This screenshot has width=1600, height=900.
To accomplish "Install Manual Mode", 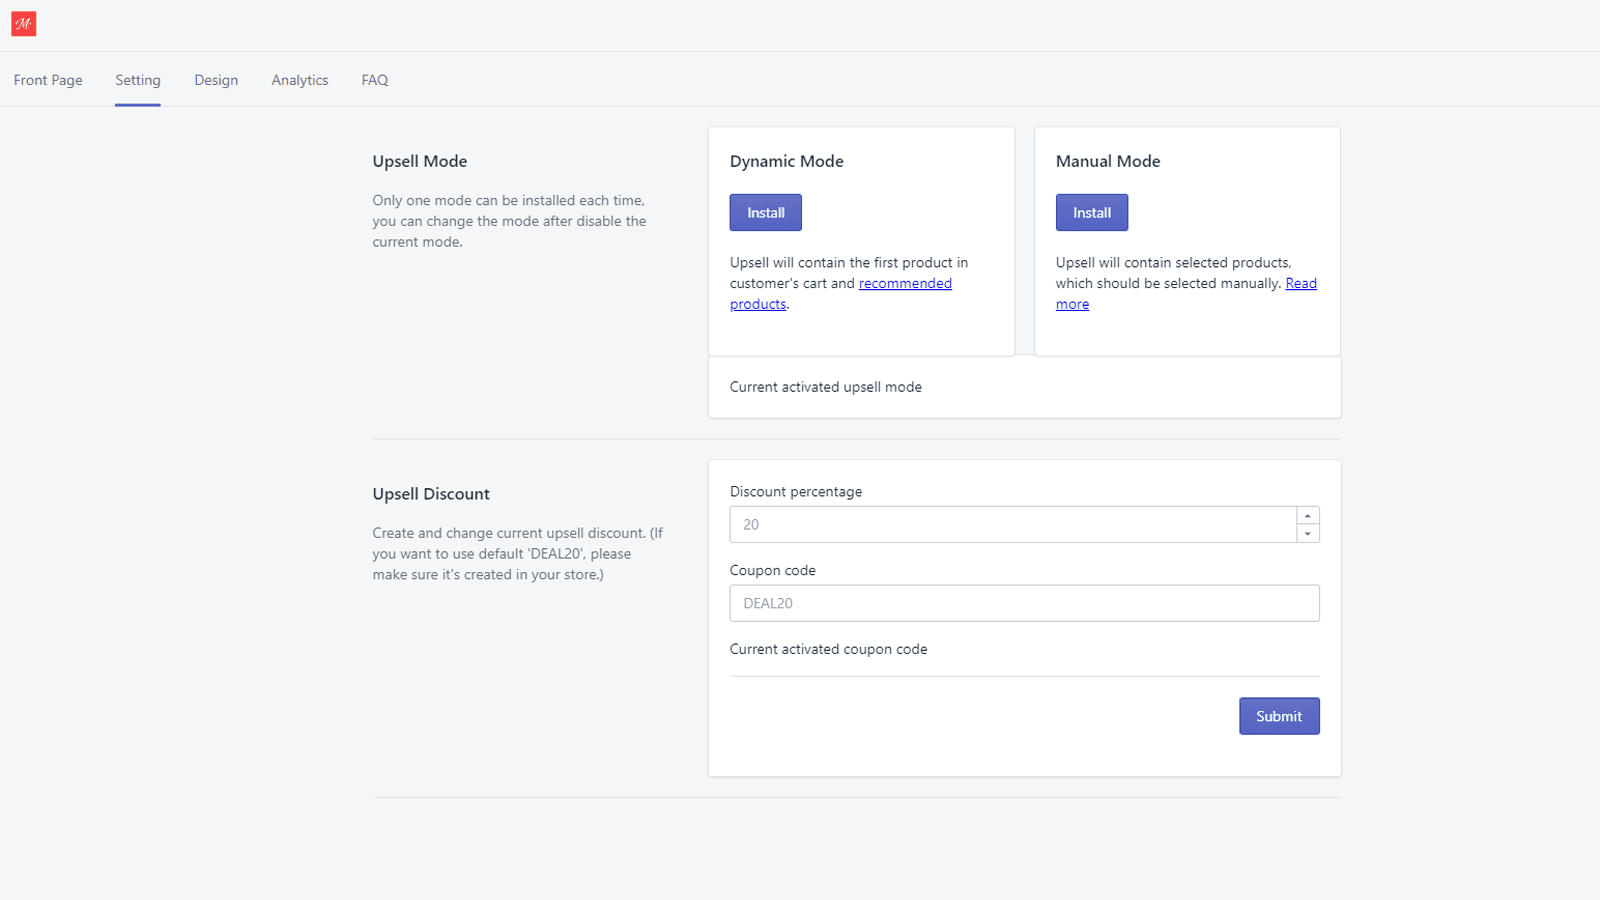I will pos(1091,212).
